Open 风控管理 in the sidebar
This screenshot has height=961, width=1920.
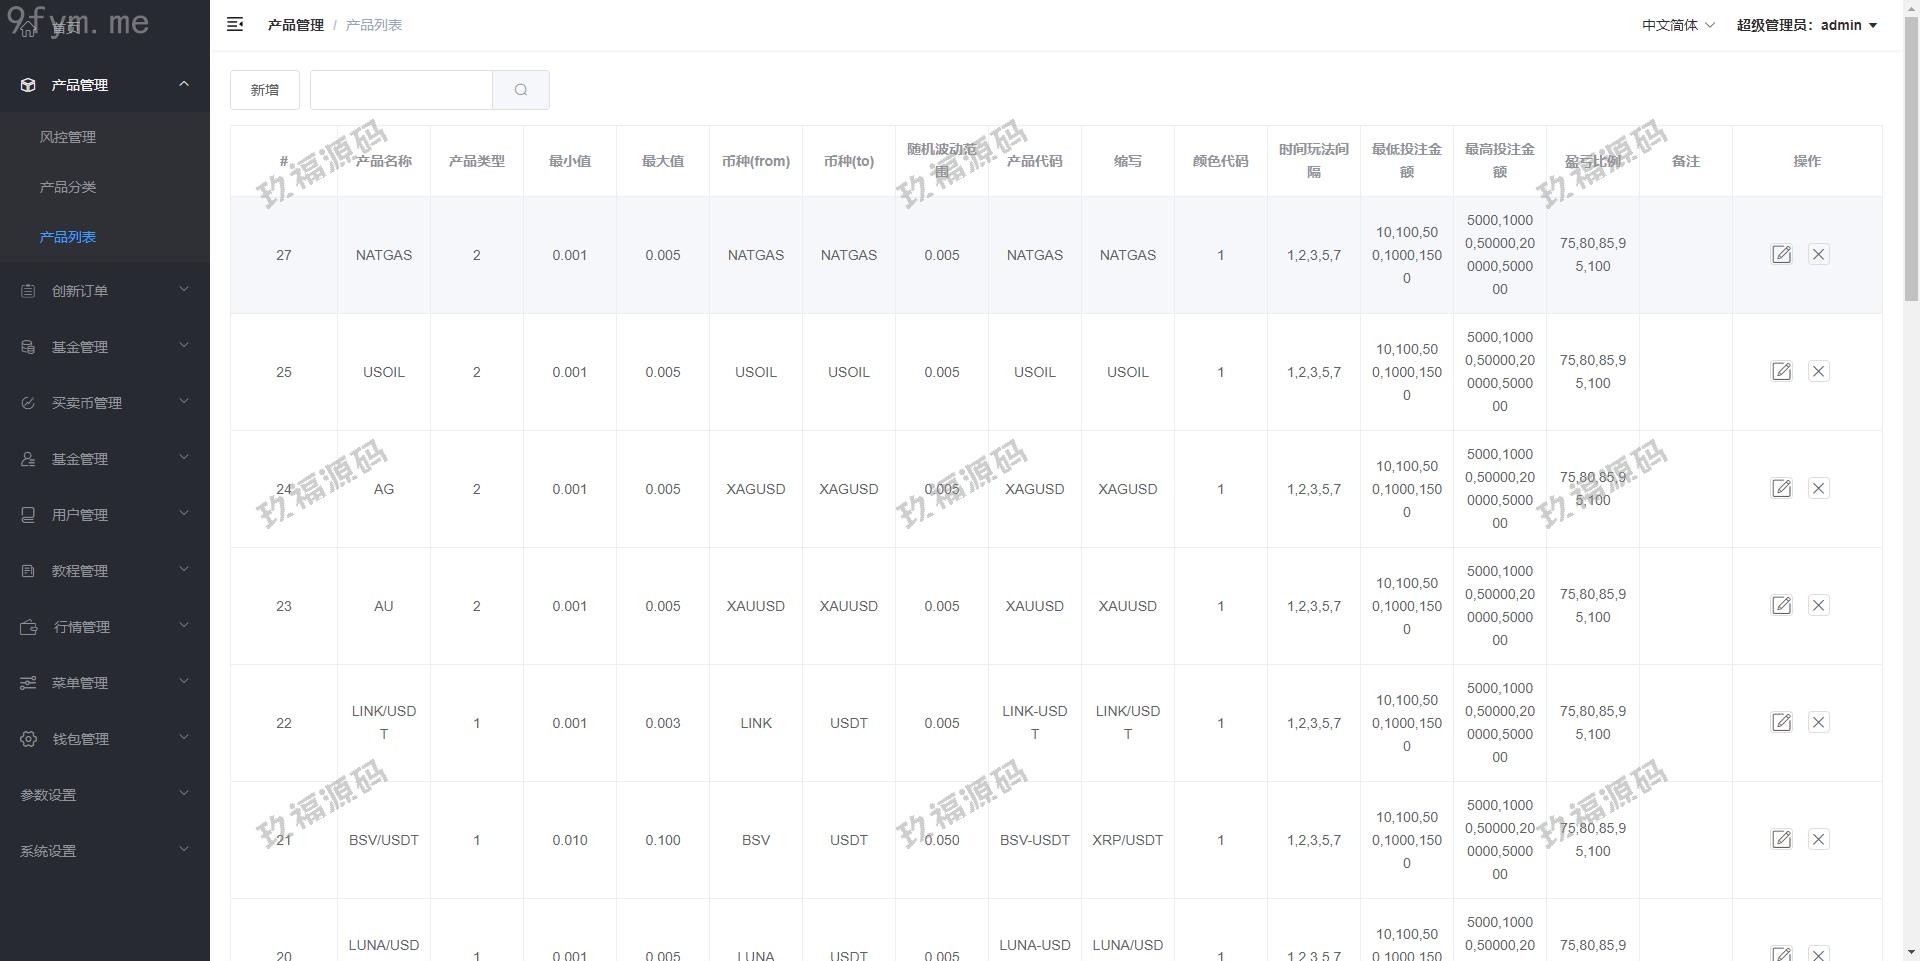[x=68, y=137]
